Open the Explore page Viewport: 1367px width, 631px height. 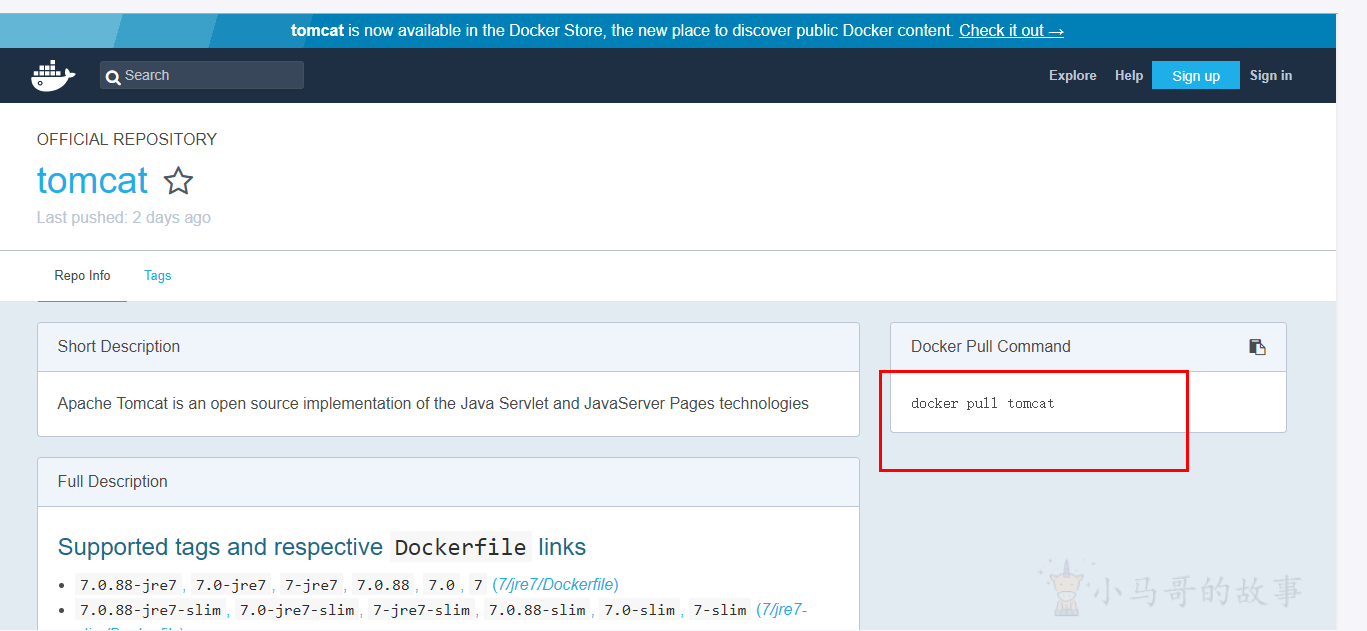click(x=1072, y=75)
